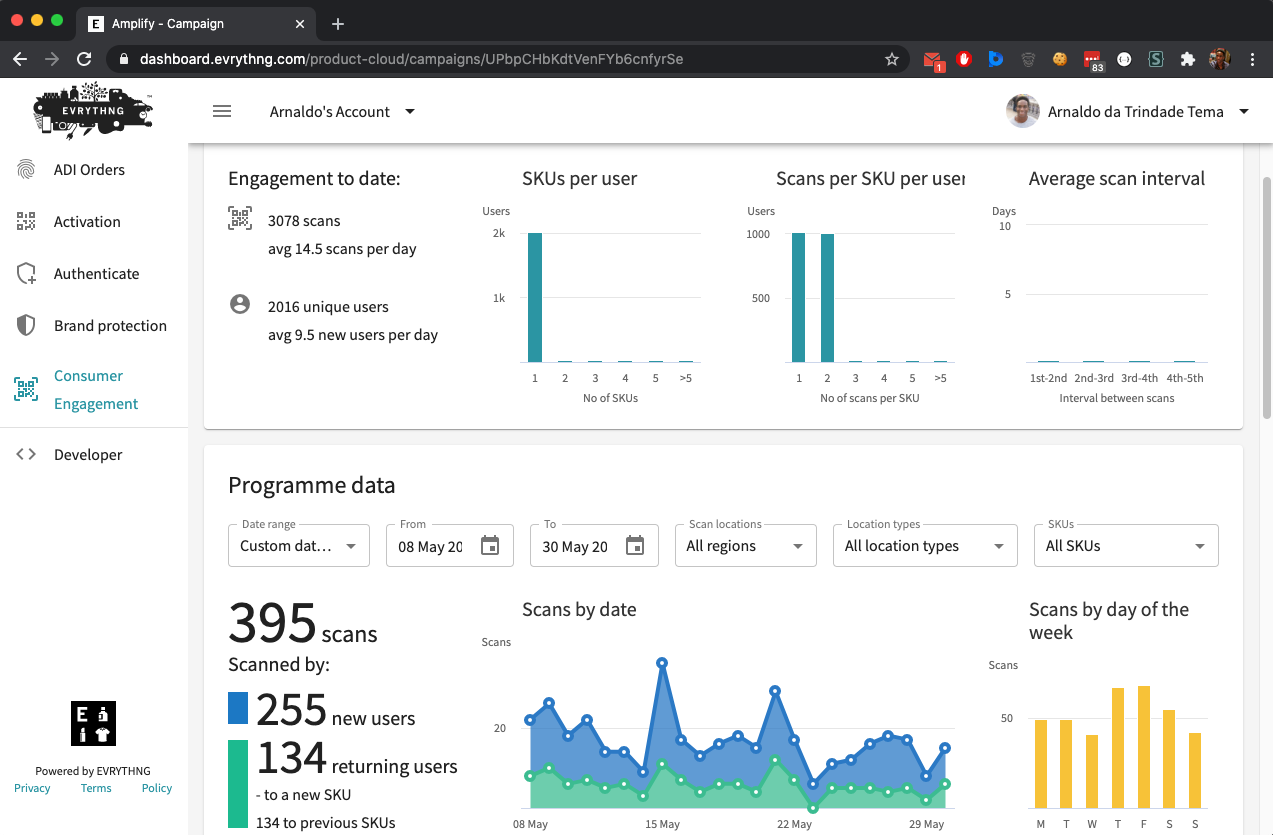
Task: Open Authenticate section
Action: [97, 274]
